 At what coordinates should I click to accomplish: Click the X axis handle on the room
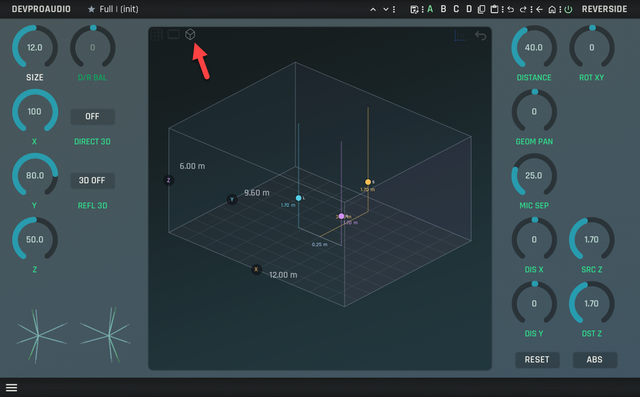[256, 269]
